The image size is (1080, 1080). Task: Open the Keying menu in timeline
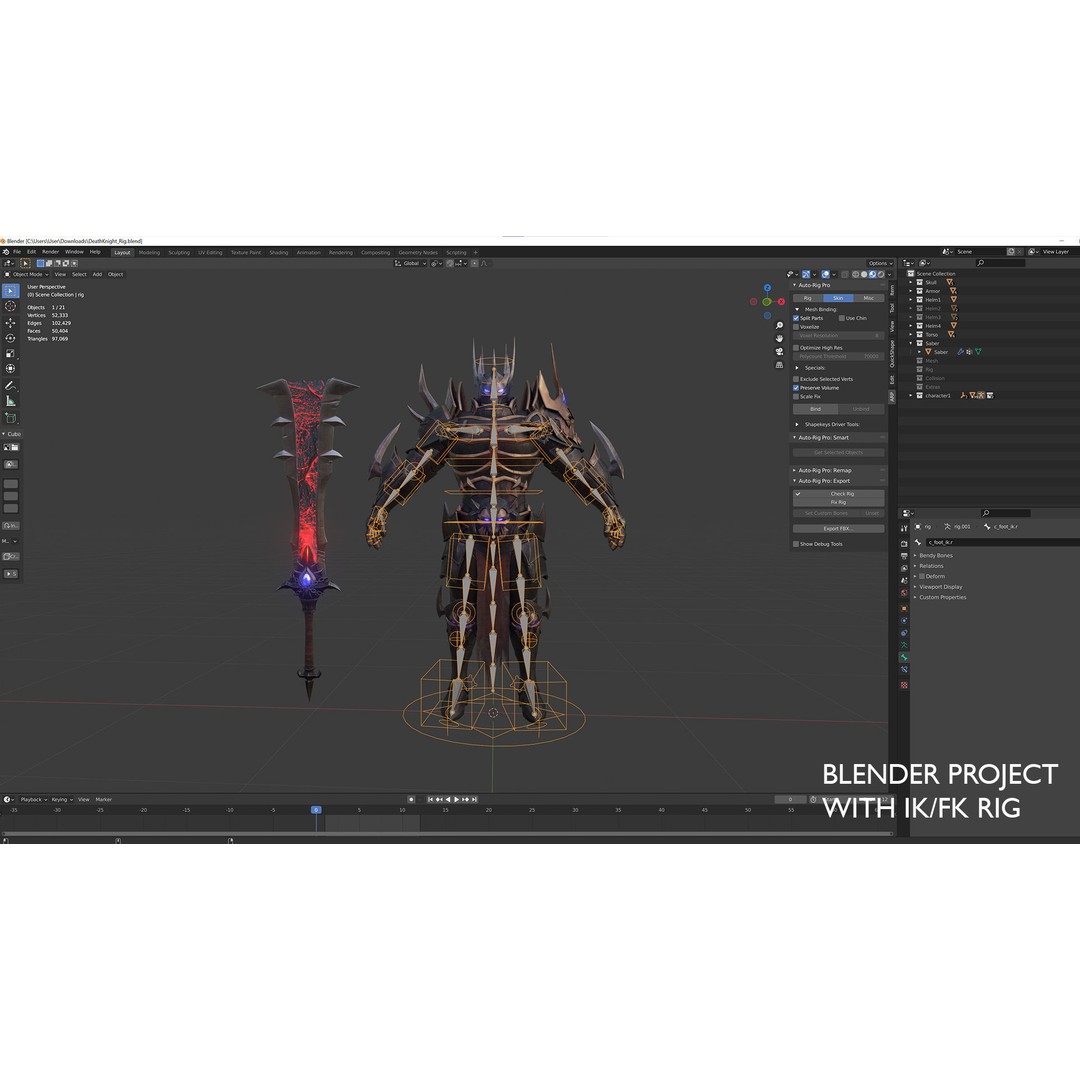click(x=61, y=800)
